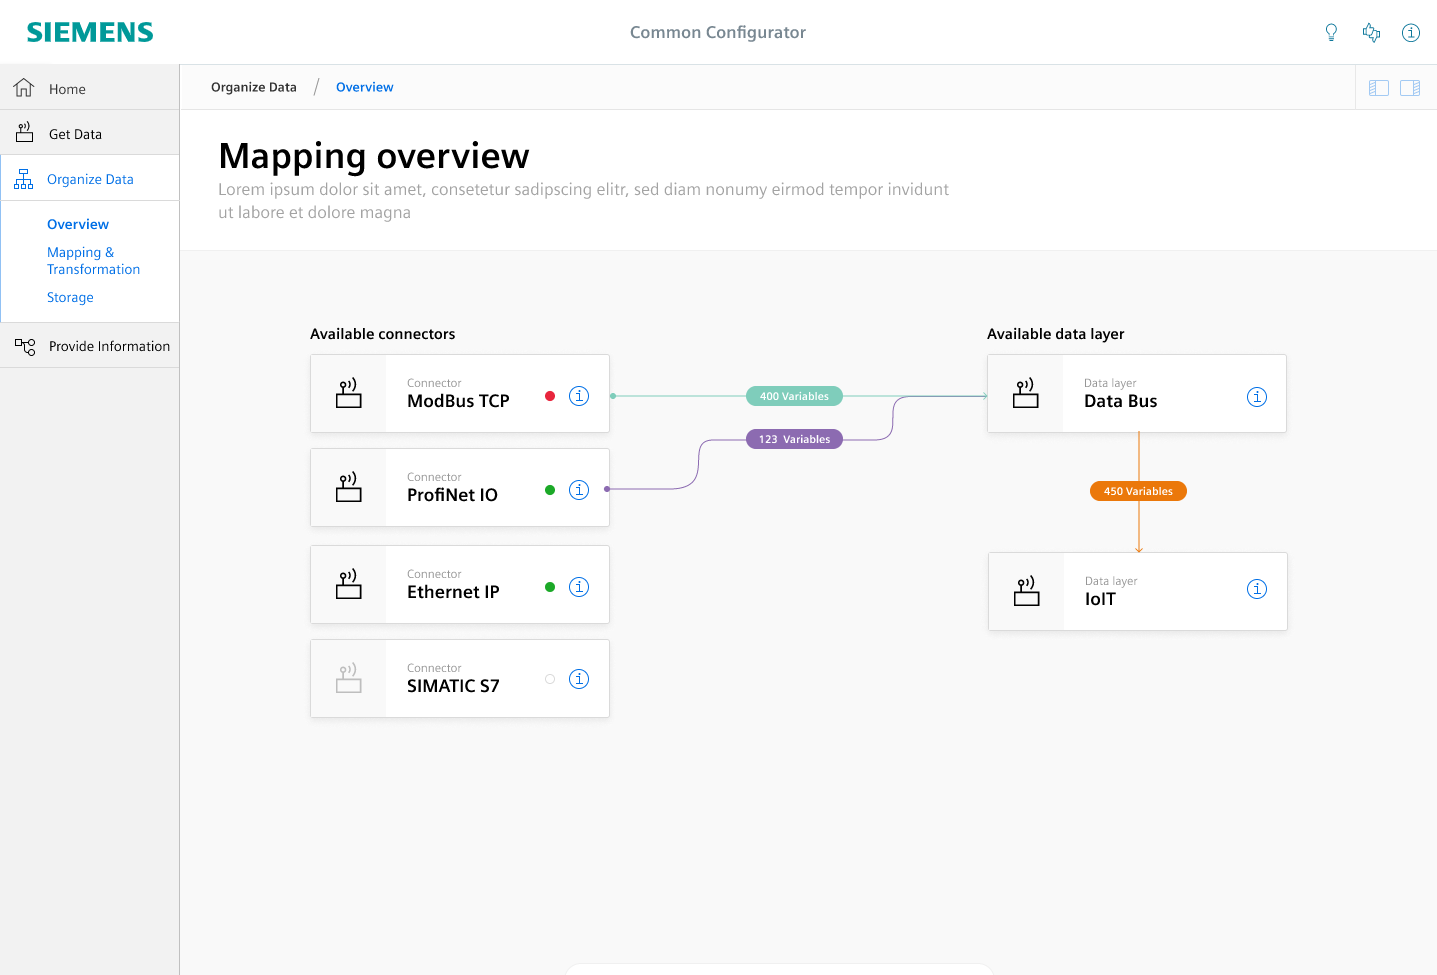This screenshot has height=975, width=1437.
Task: Show info for Data Bus layer
Action: pos(1257,397)
